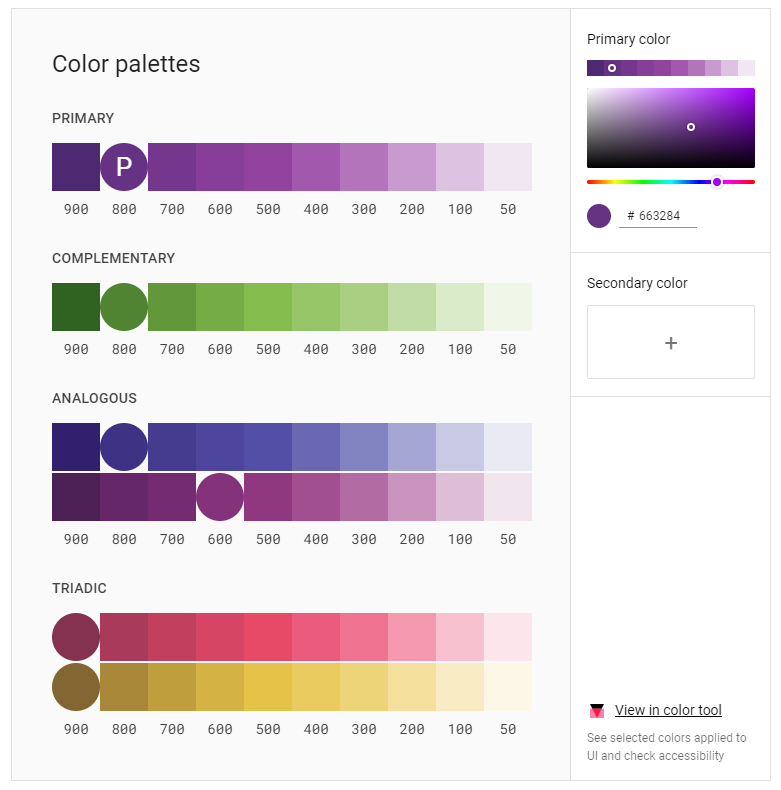Screen dimensions: 781x790
Task: Pick the primary 500 purple swatch
Action: tap(268, 167)
